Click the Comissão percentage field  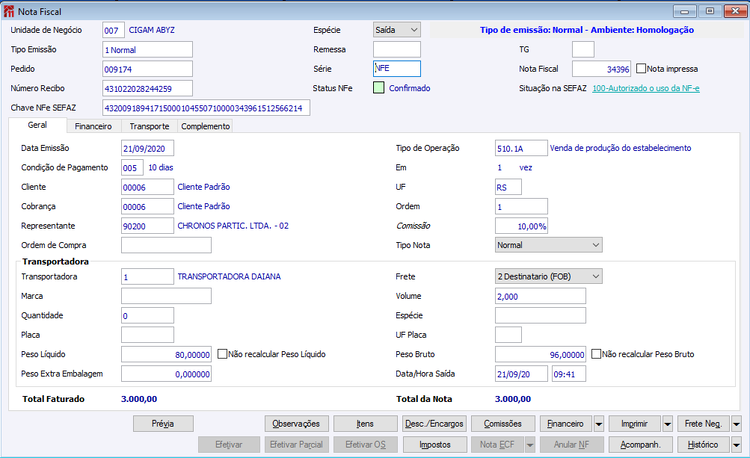(x=521, y=226)
